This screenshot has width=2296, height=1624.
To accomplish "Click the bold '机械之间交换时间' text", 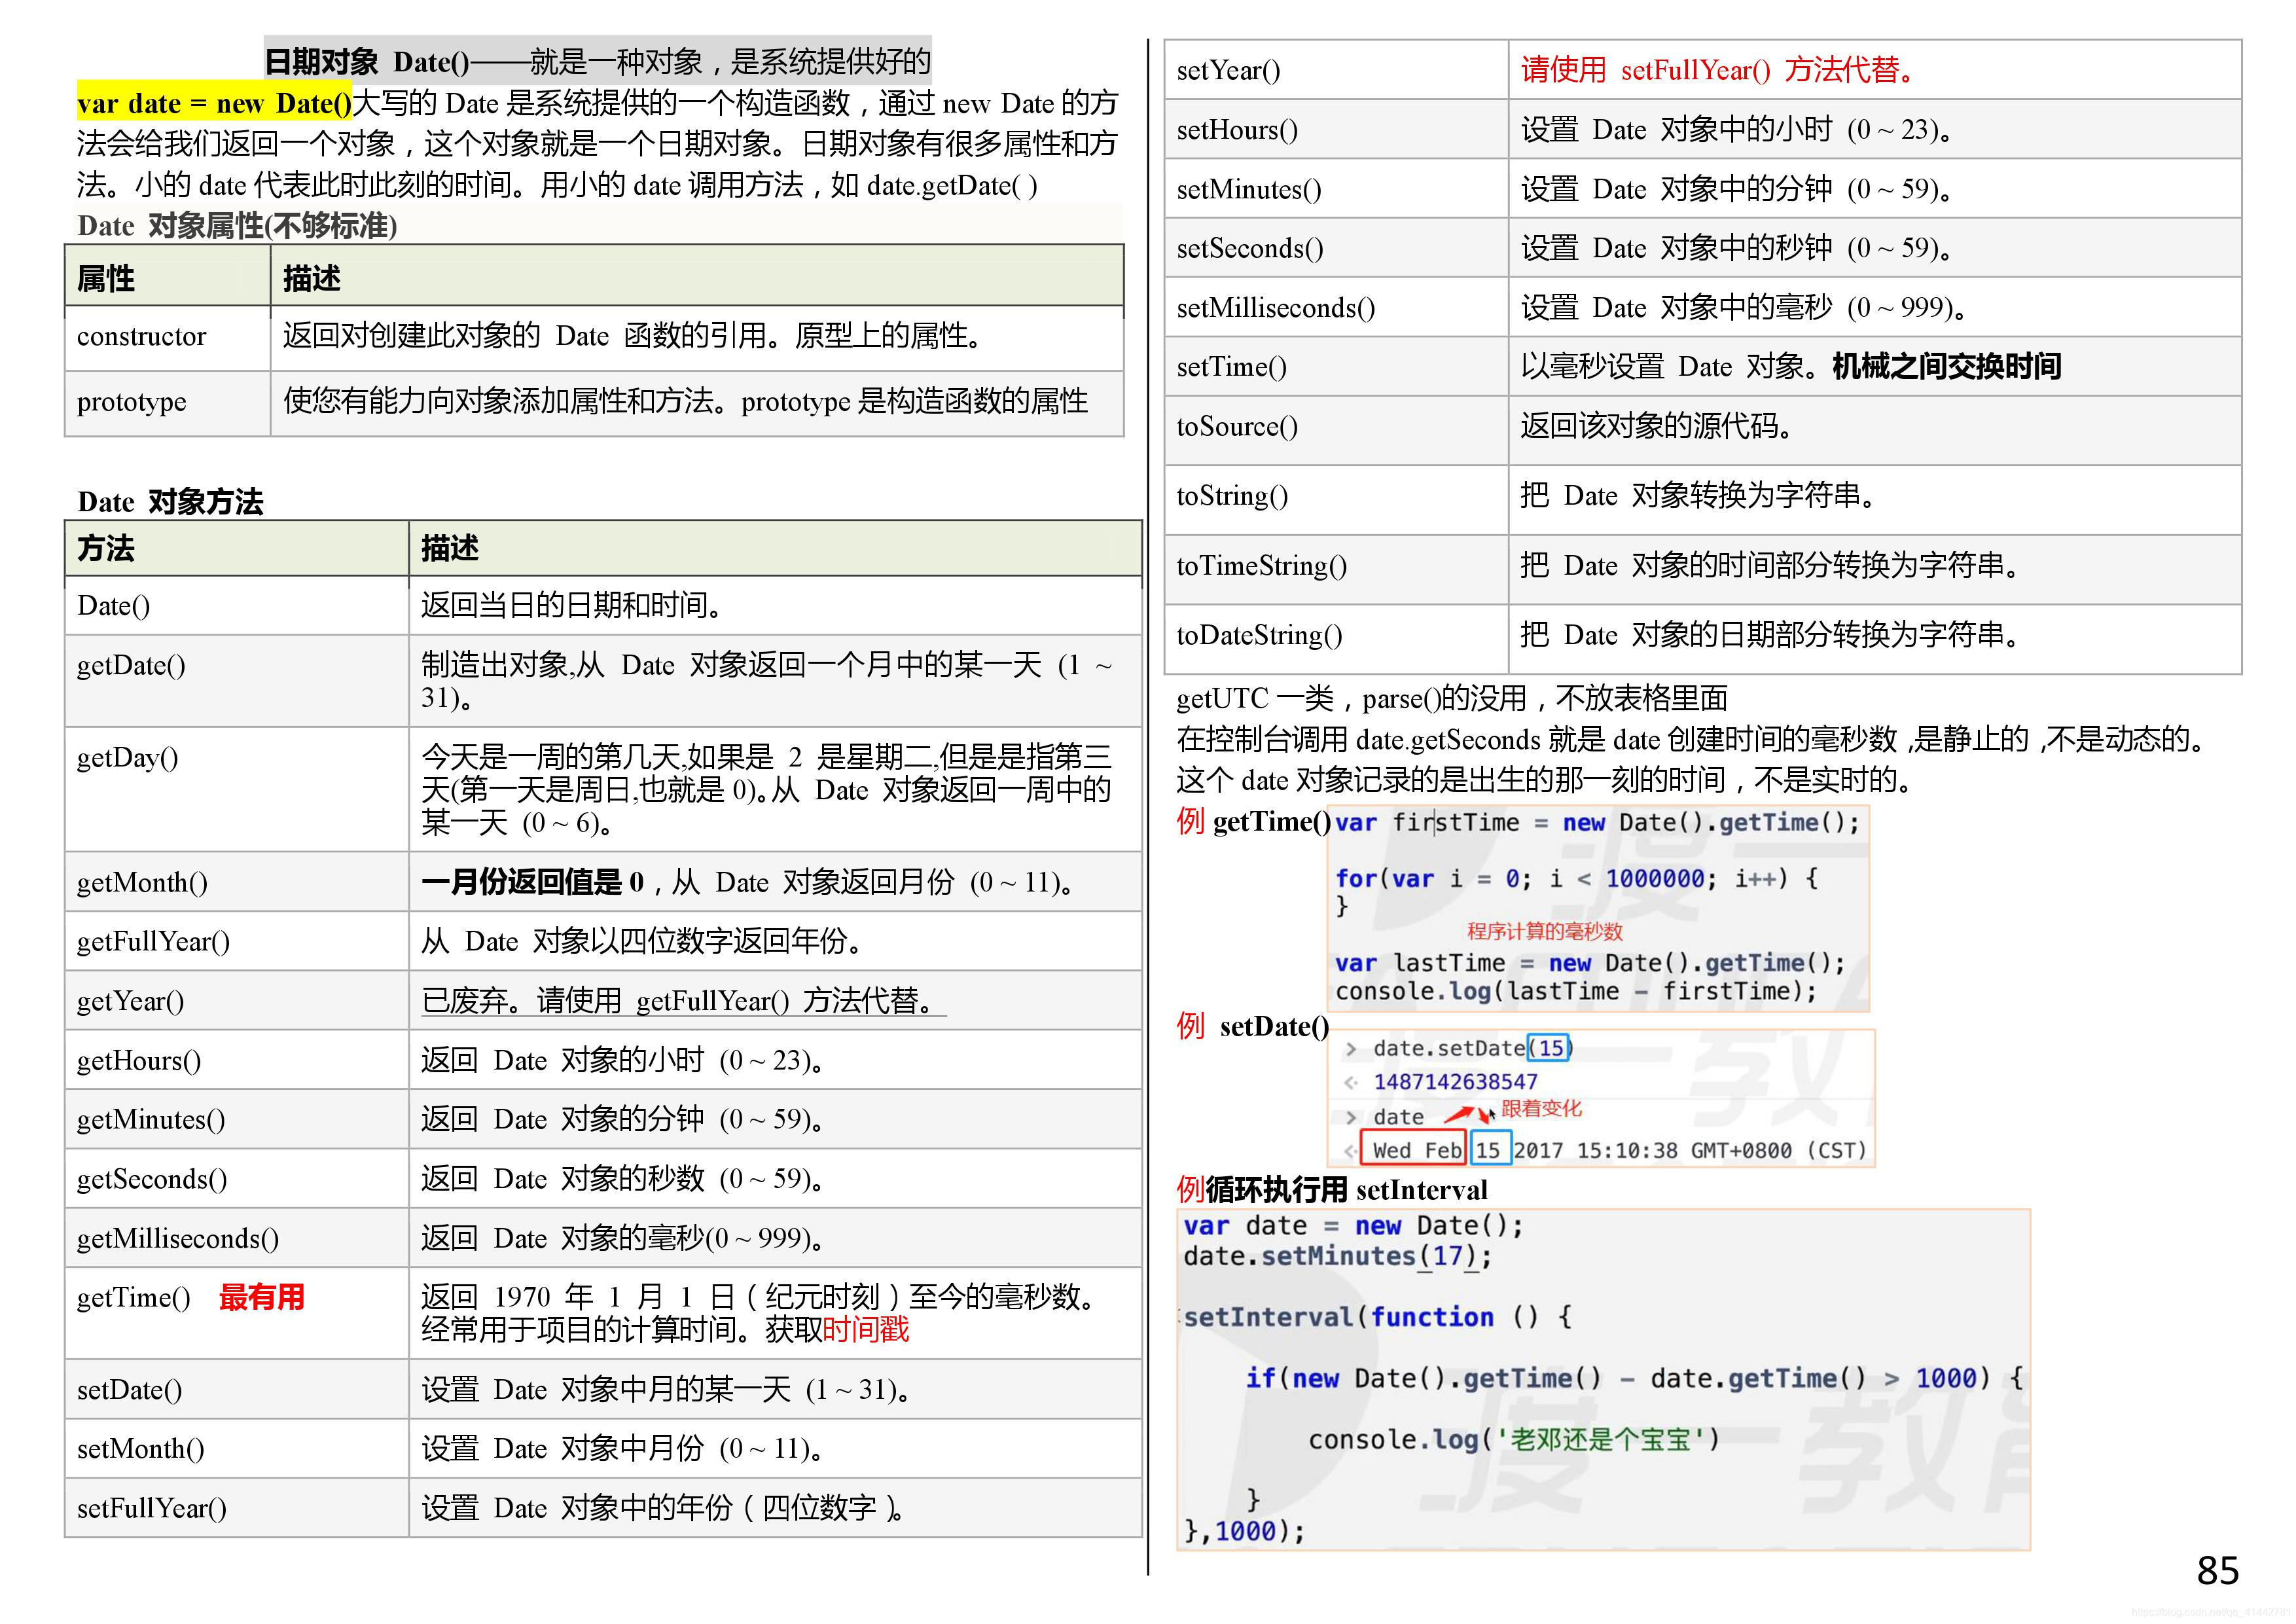I will pos(1947,366).
